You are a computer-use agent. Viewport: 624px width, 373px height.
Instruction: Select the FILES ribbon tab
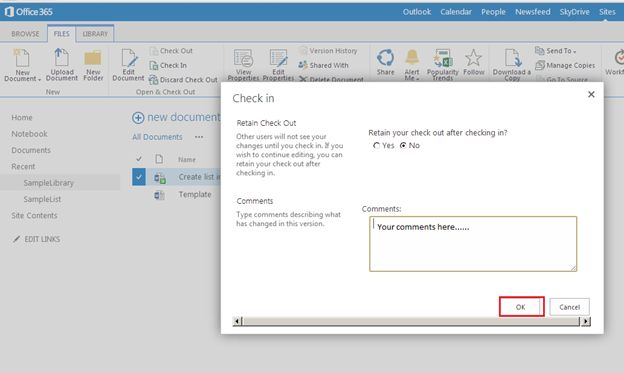[x=61, y=34]
